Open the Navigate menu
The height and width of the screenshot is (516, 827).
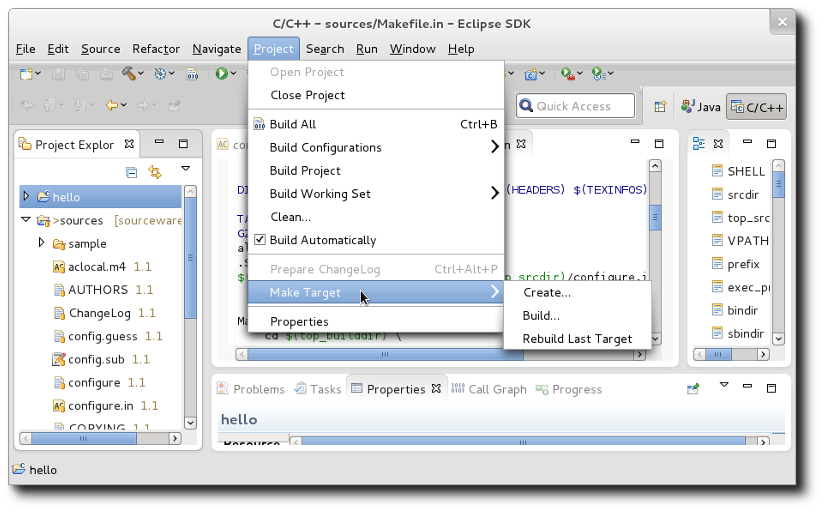216,49
